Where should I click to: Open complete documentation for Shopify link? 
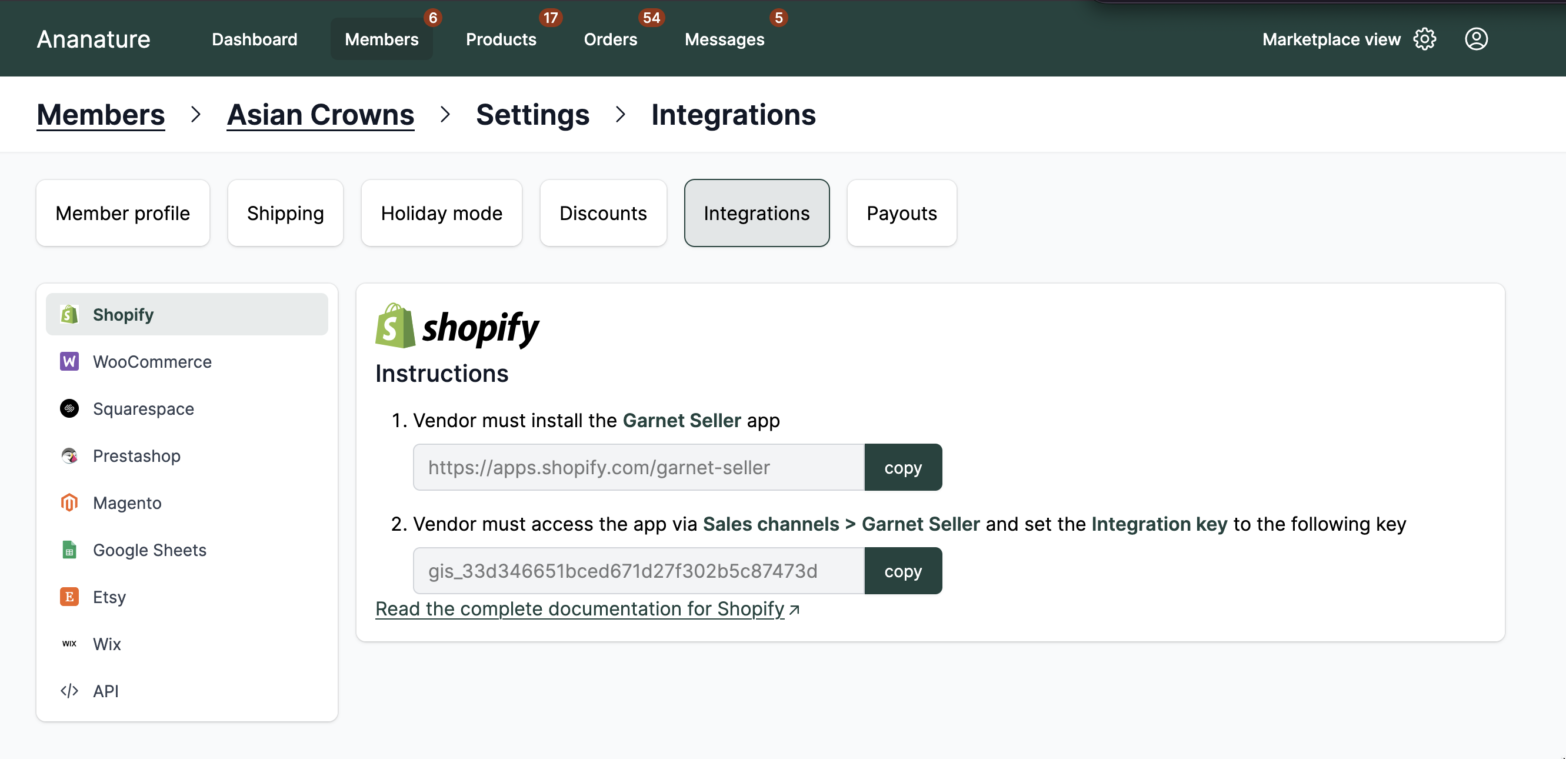(x=587, y=609)
